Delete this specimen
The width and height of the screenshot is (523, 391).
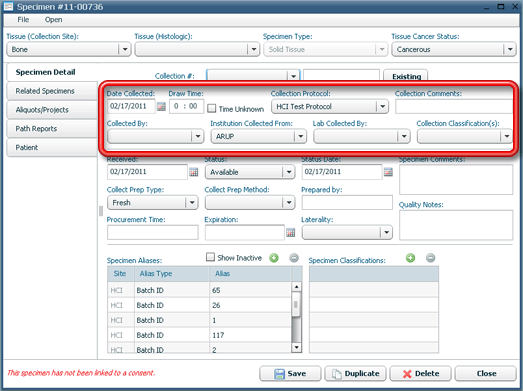click(421, 373)
